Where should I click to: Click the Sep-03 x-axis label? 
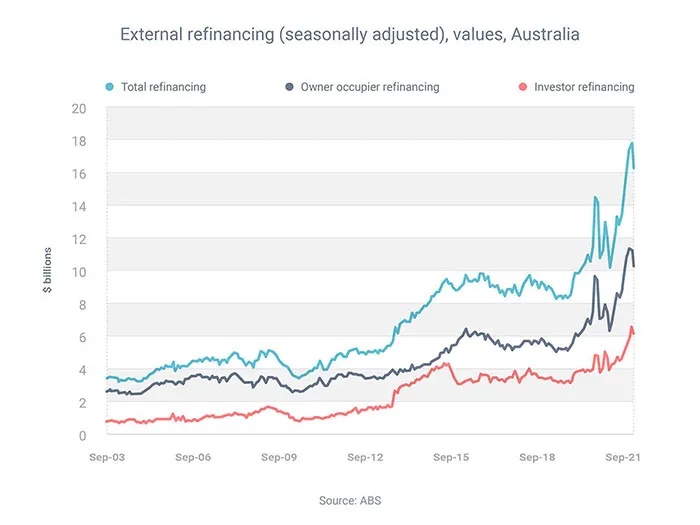[x=107, y=456]
